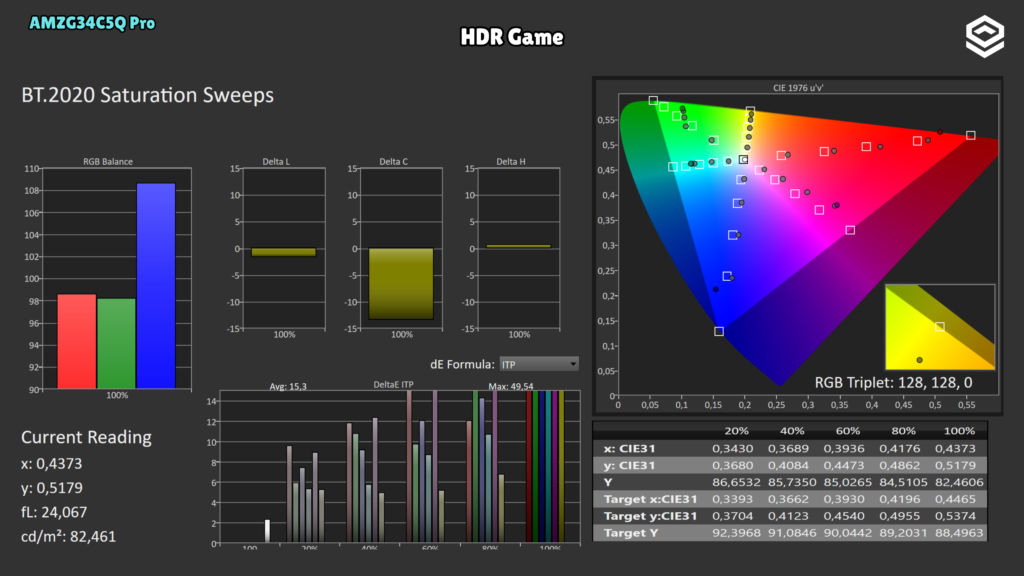
Task: Select the 100% column header in table
Action: pyautogui.click(x=959, y=431)
